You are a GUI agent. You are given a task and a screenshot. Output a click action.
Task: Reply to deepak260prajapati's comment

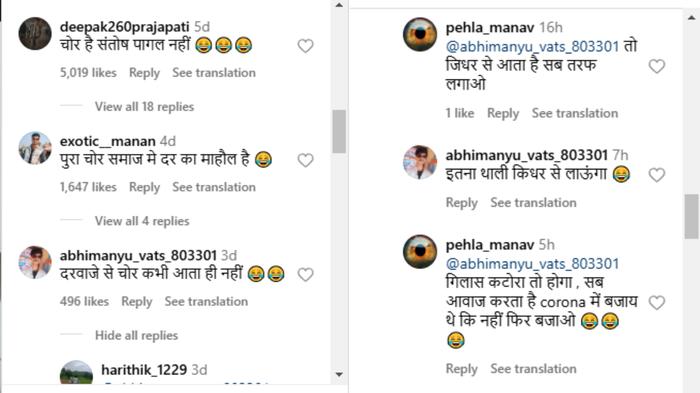pos(144,73)
